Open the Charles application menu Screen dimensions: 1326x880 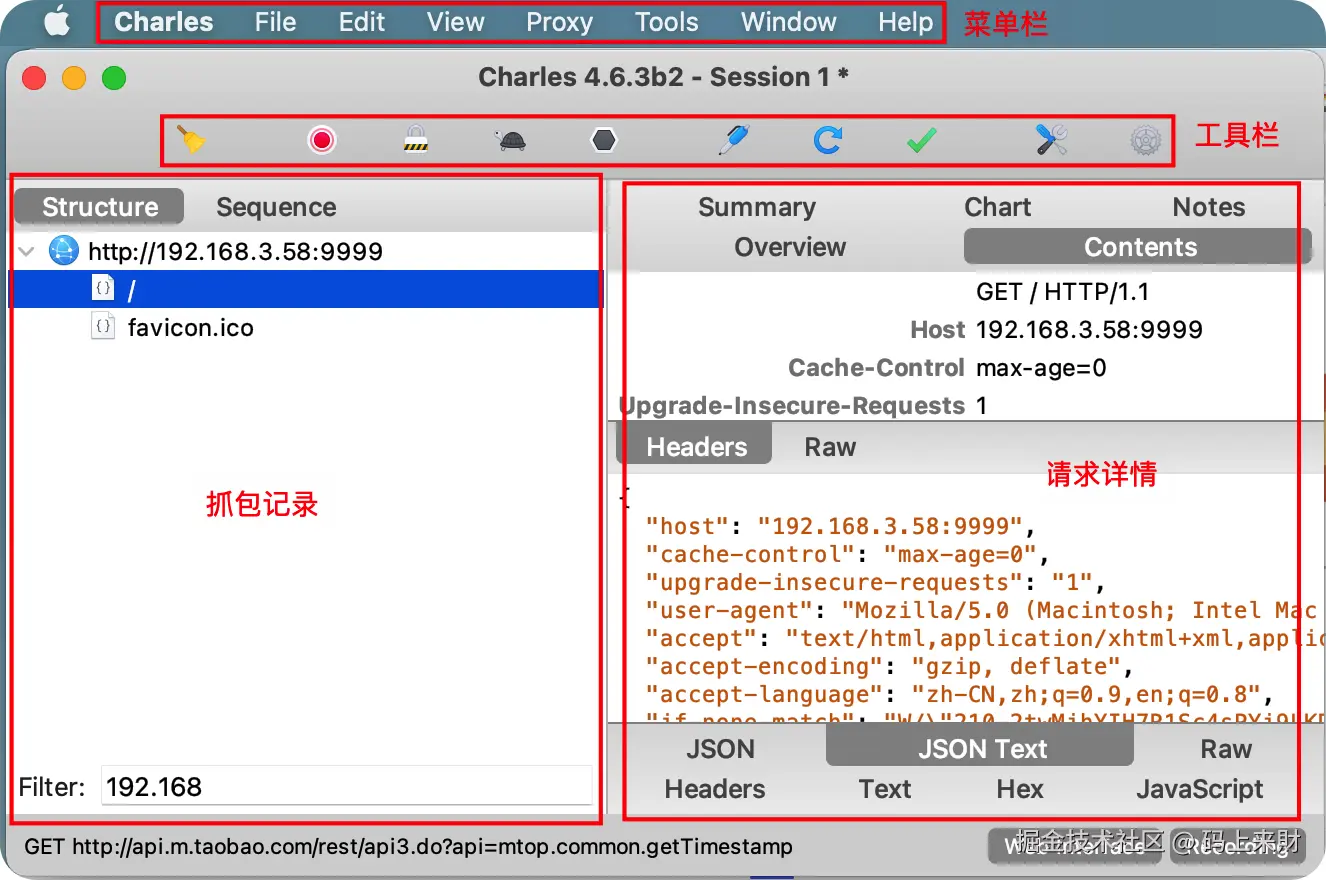tap(163, 22)
